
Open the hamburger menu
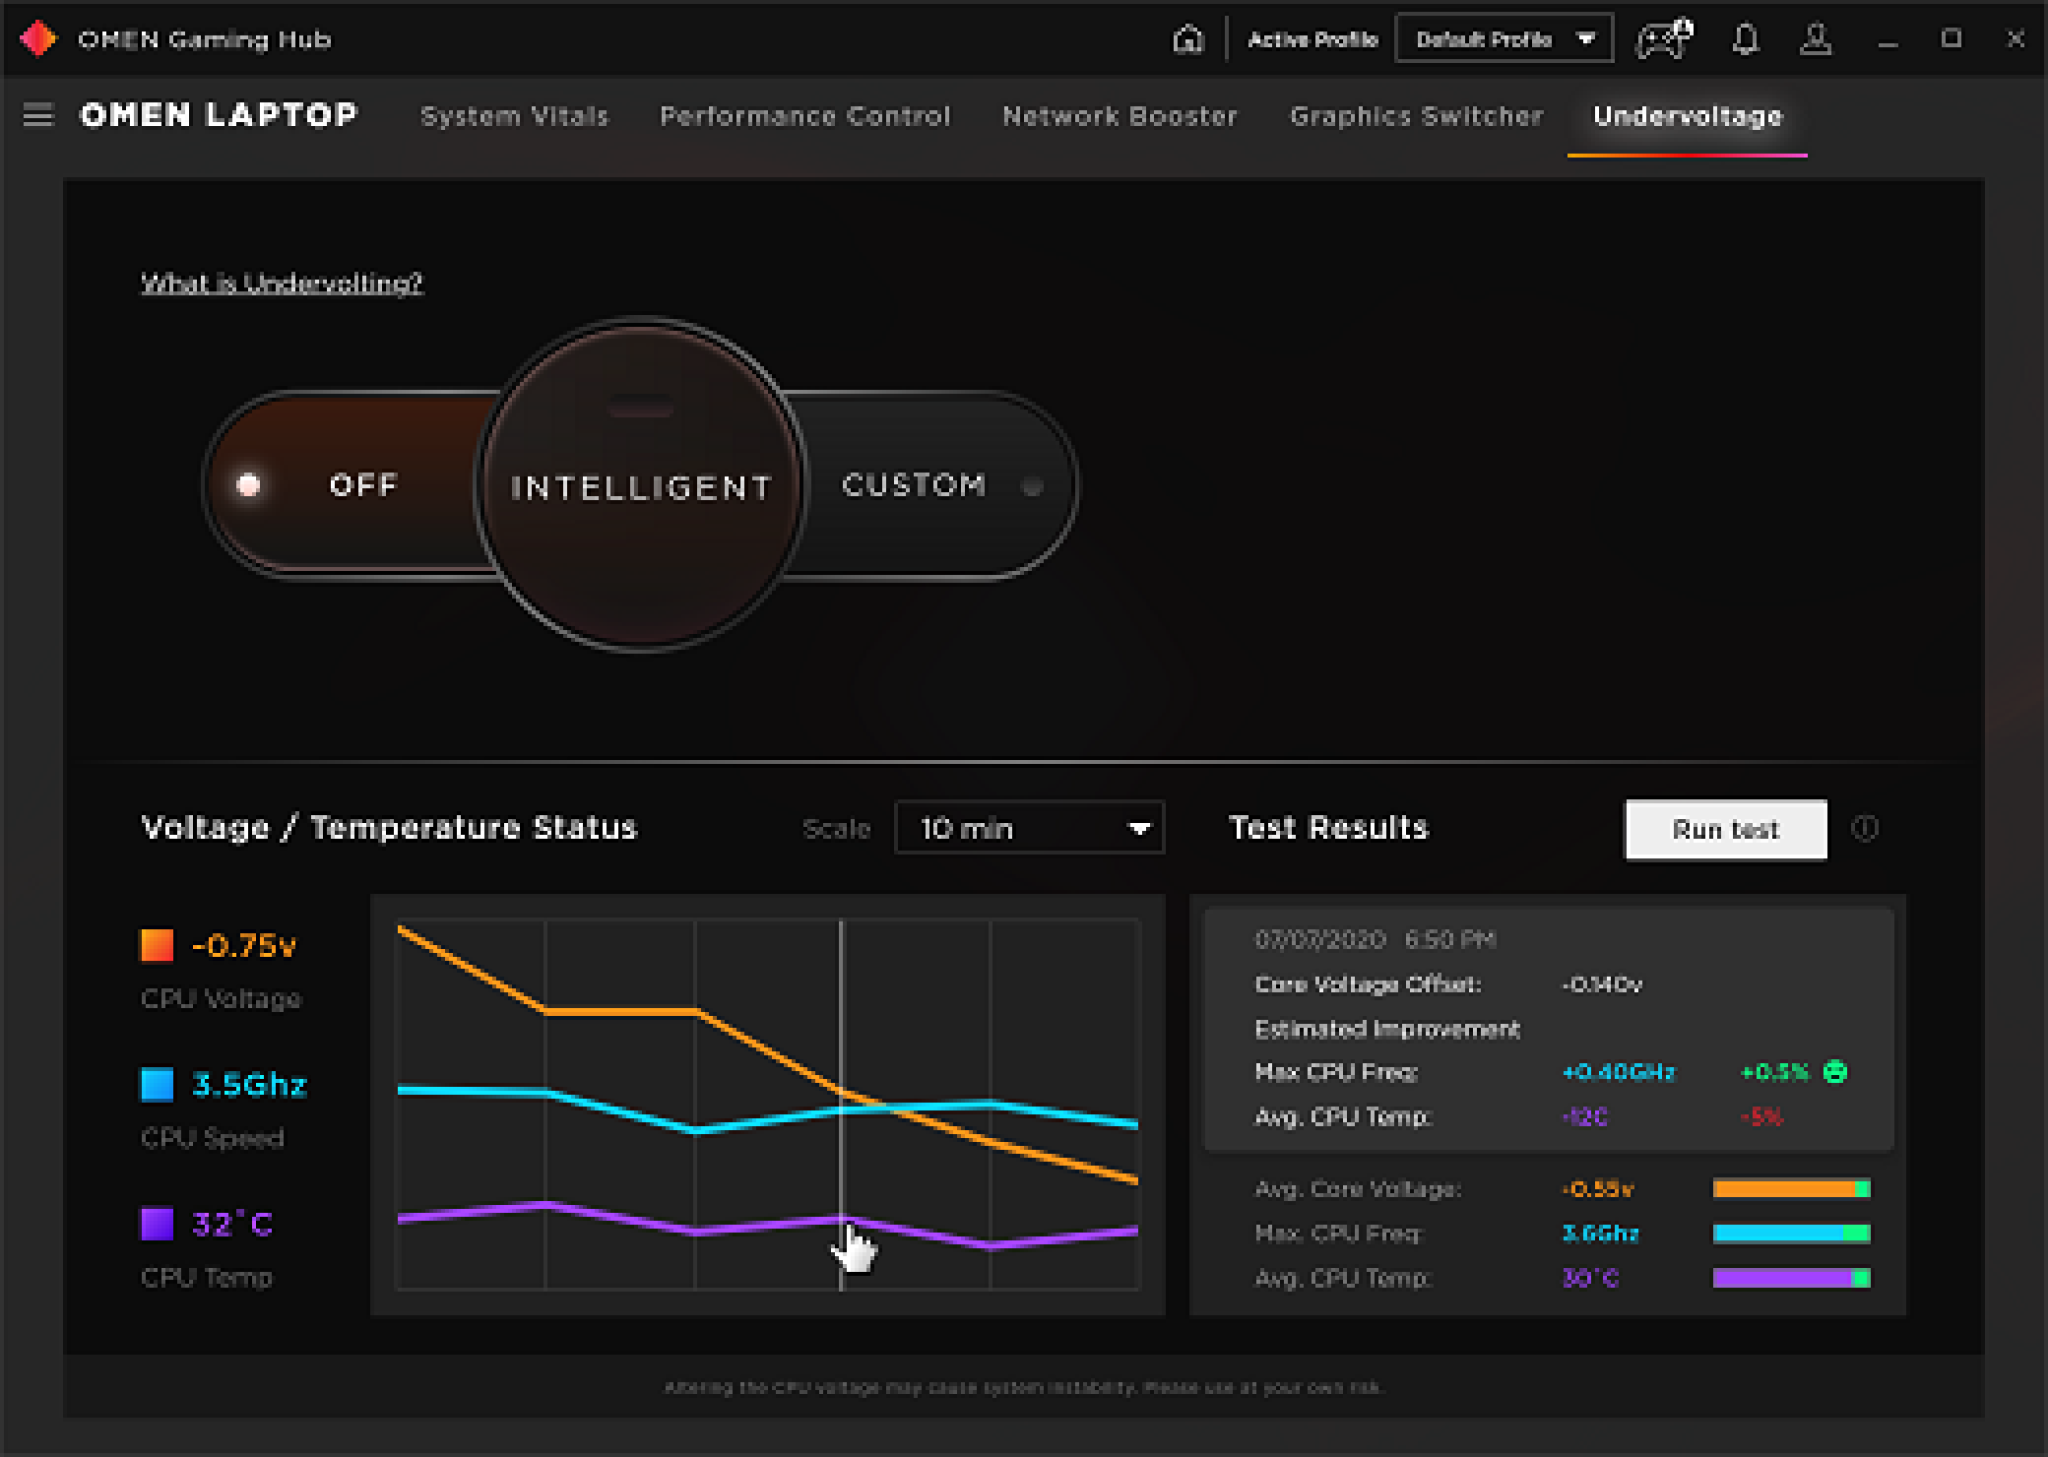(x=38, y=115)
